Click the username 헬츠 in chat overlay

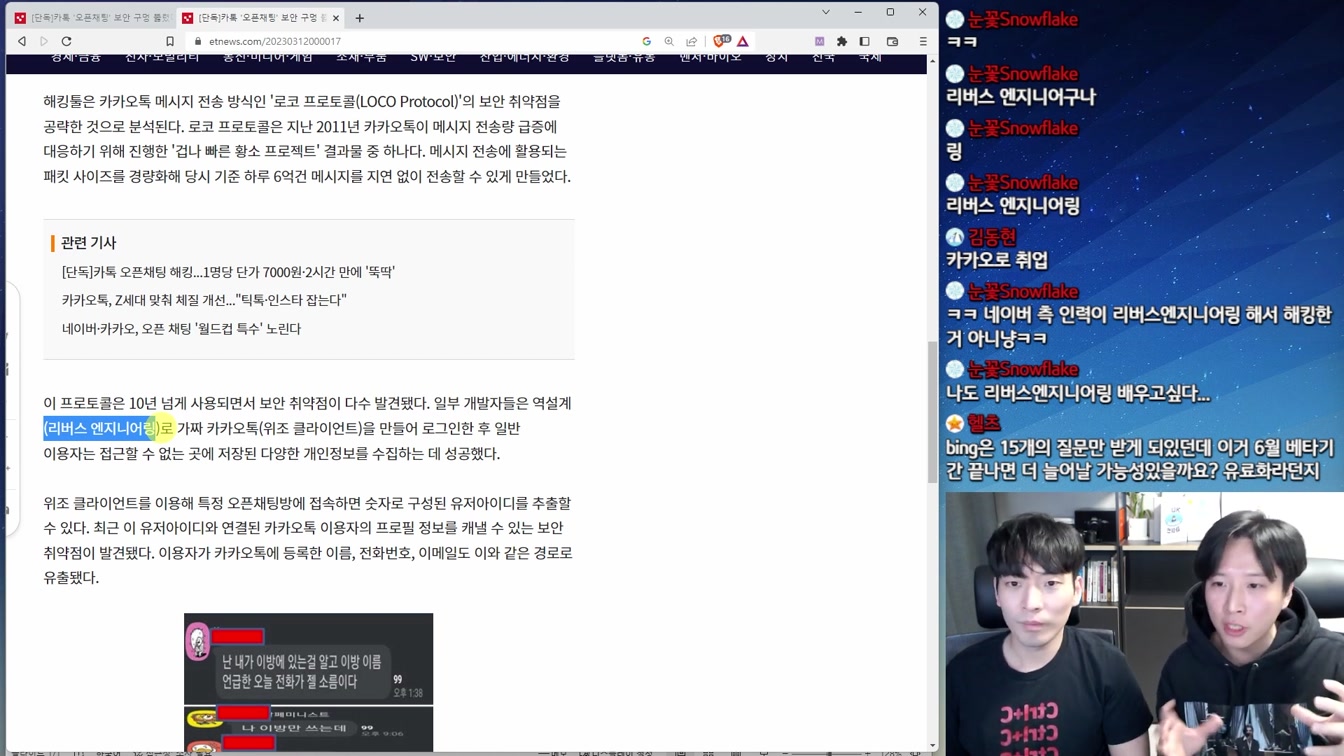pos(984,424)
